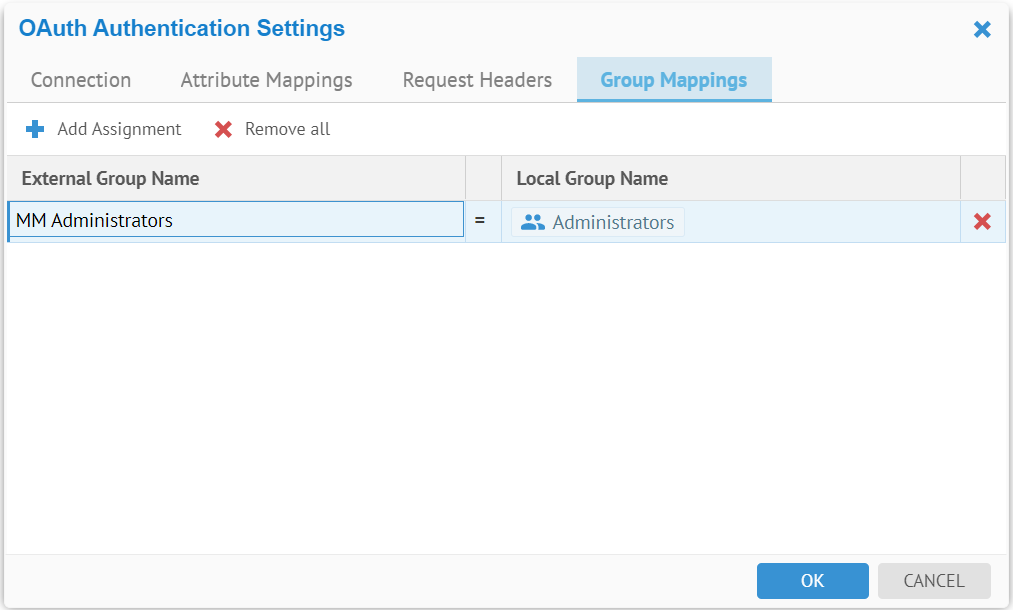Focus the MM Administrators text field
This screenshot has height=610, width=1013.
(235, 221)
